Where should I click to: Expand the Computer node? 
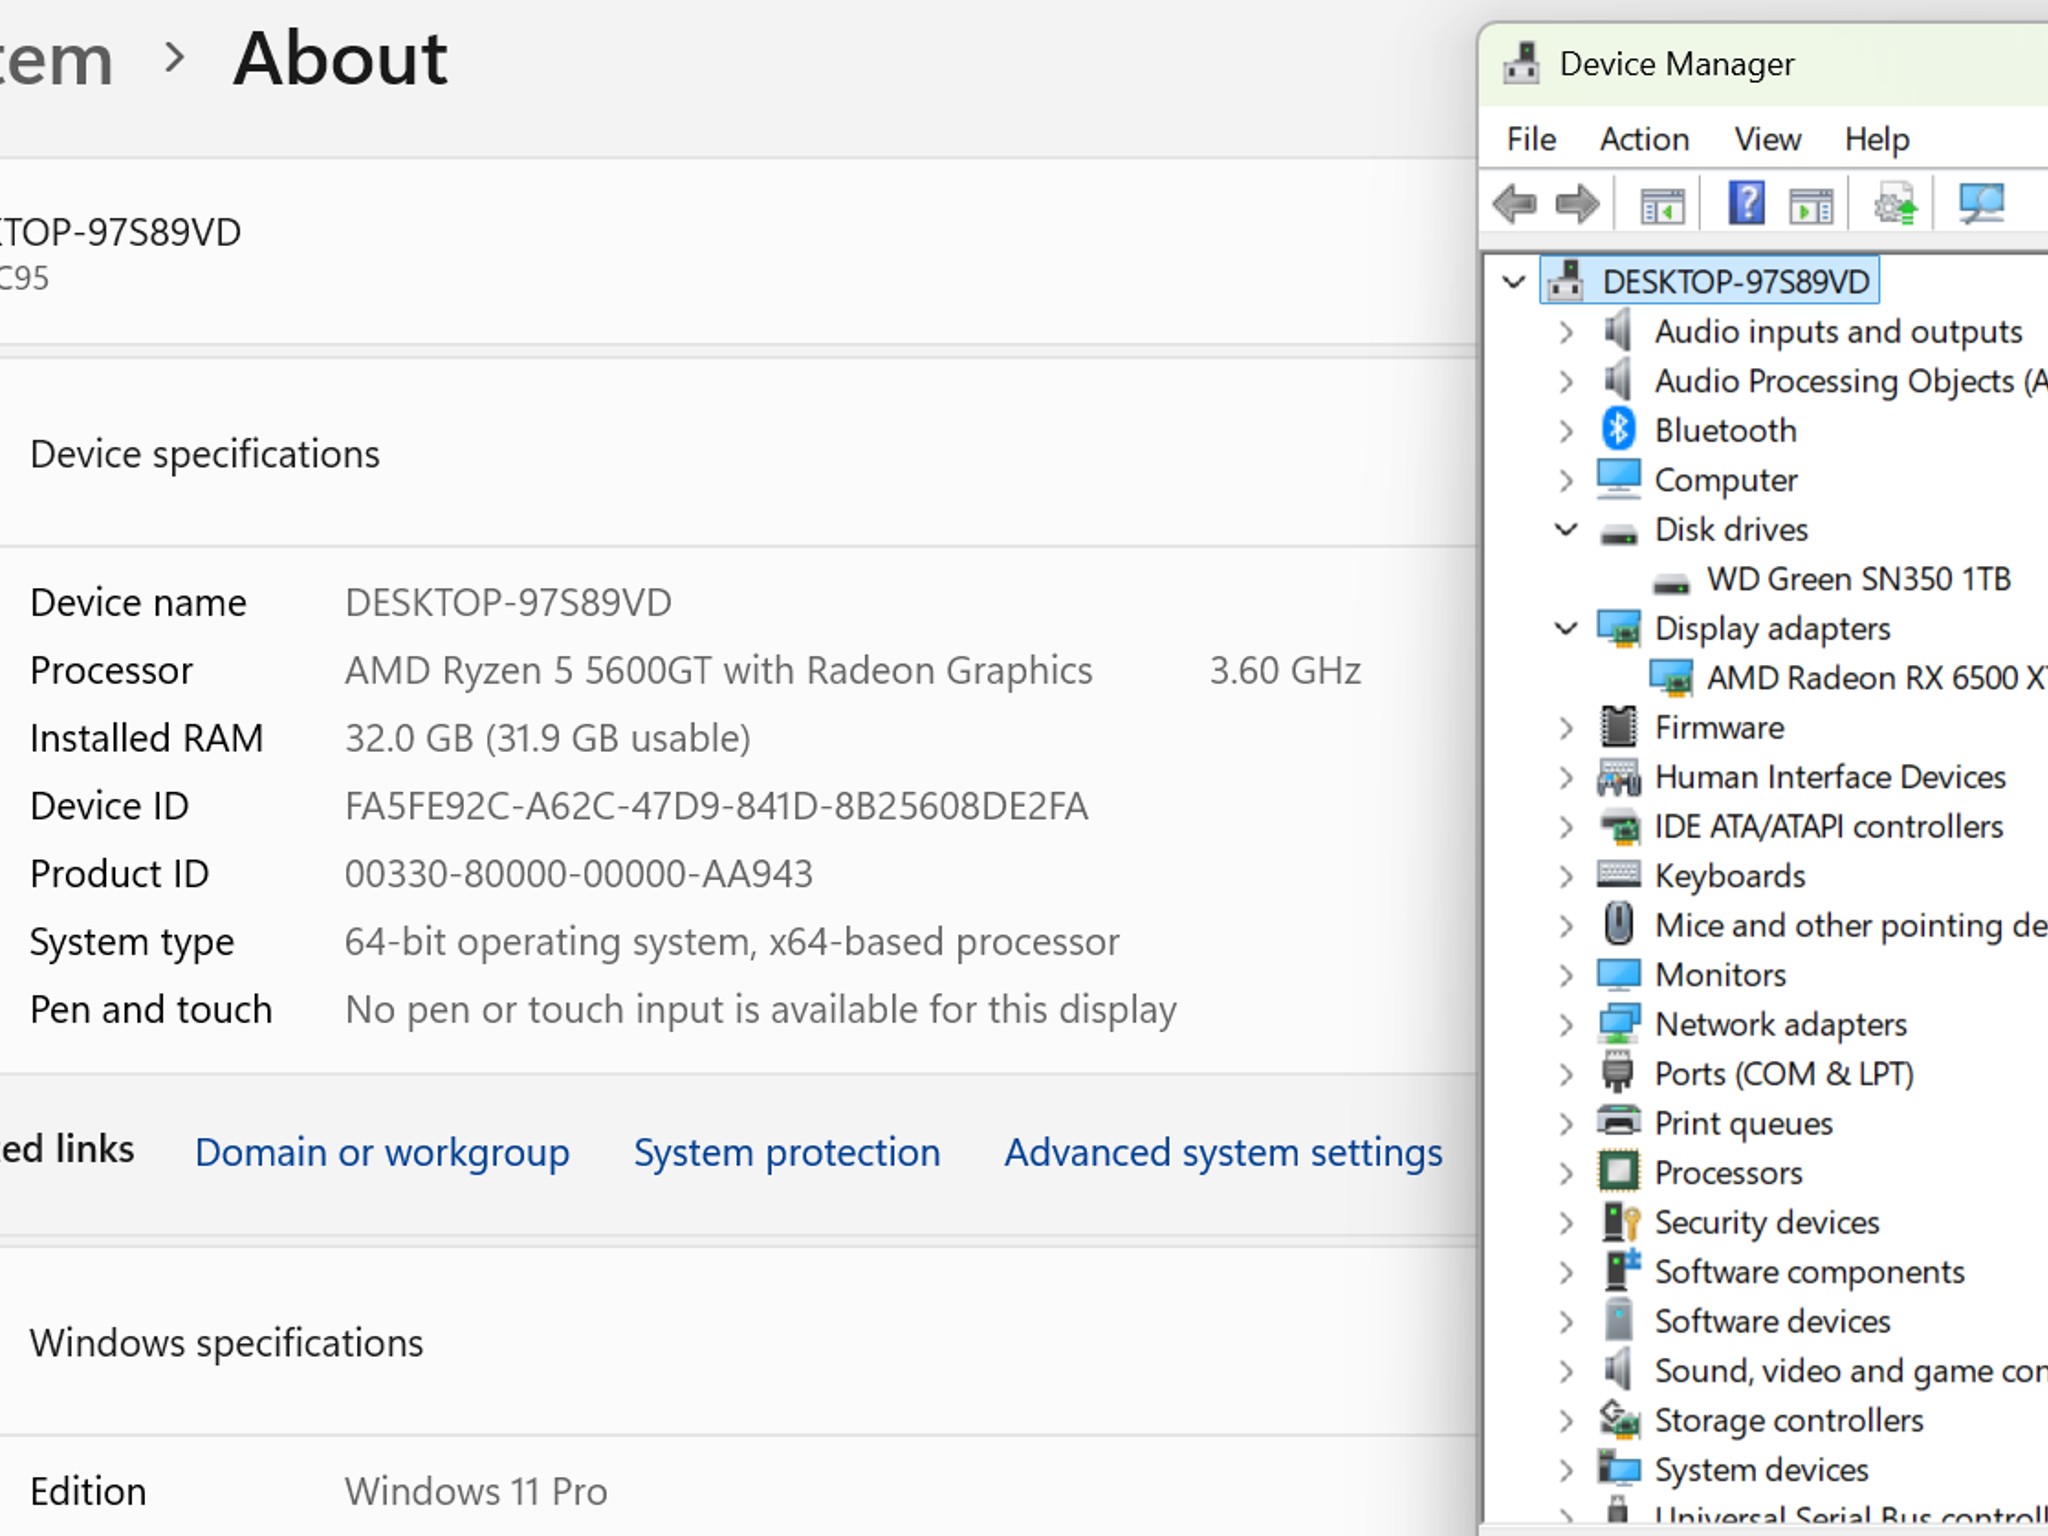1566,480
